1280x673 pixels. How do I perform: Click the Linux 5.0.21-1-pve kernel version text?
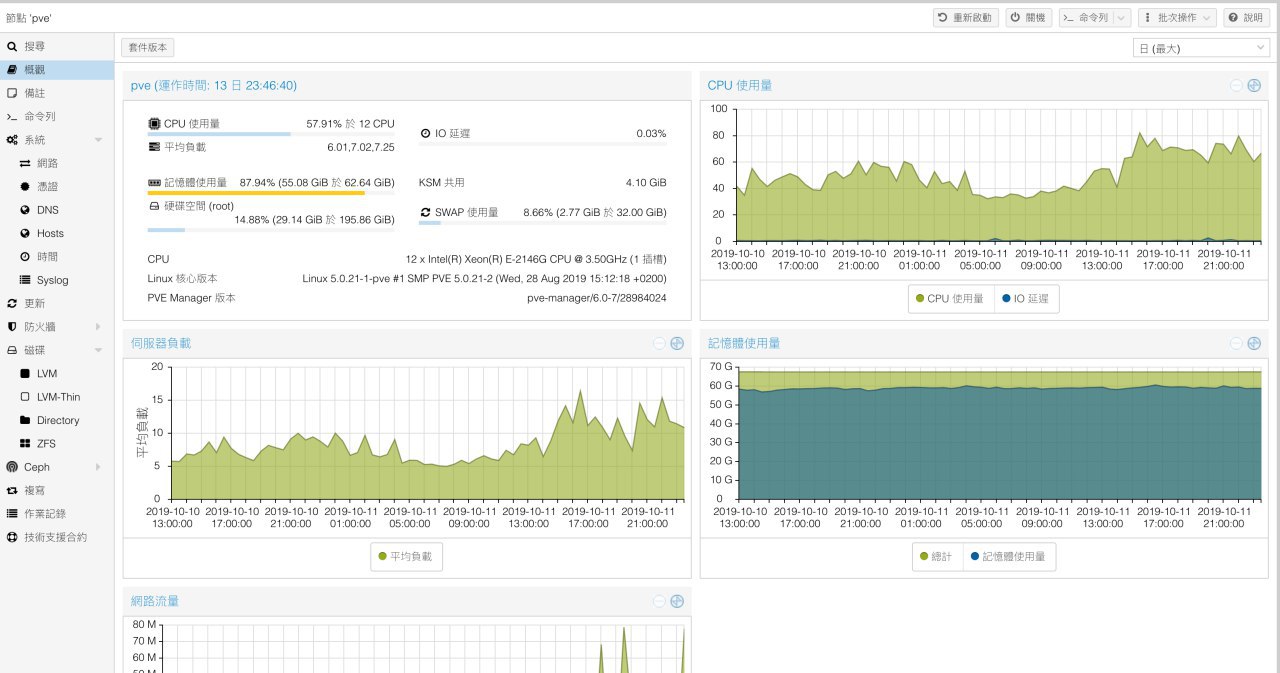[x=484, y=278]
